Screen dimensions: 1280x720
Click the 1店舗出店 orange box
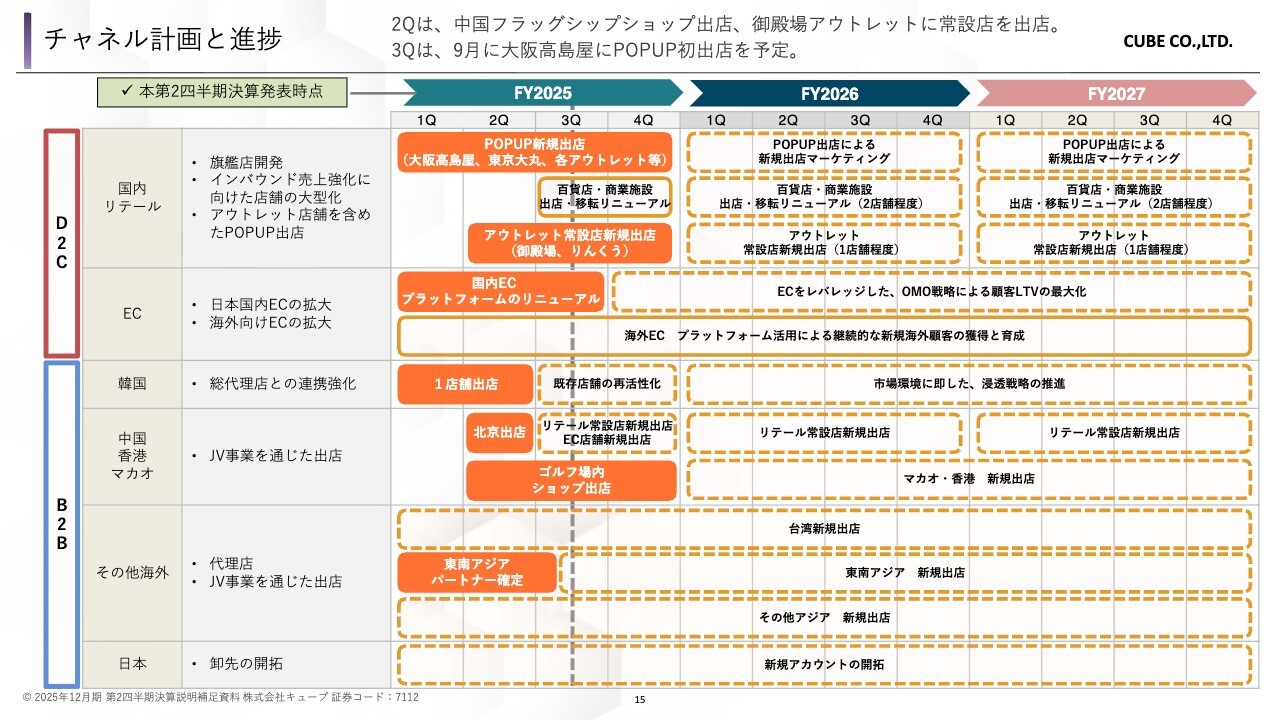pyautogui.click(x=465, y=384)
